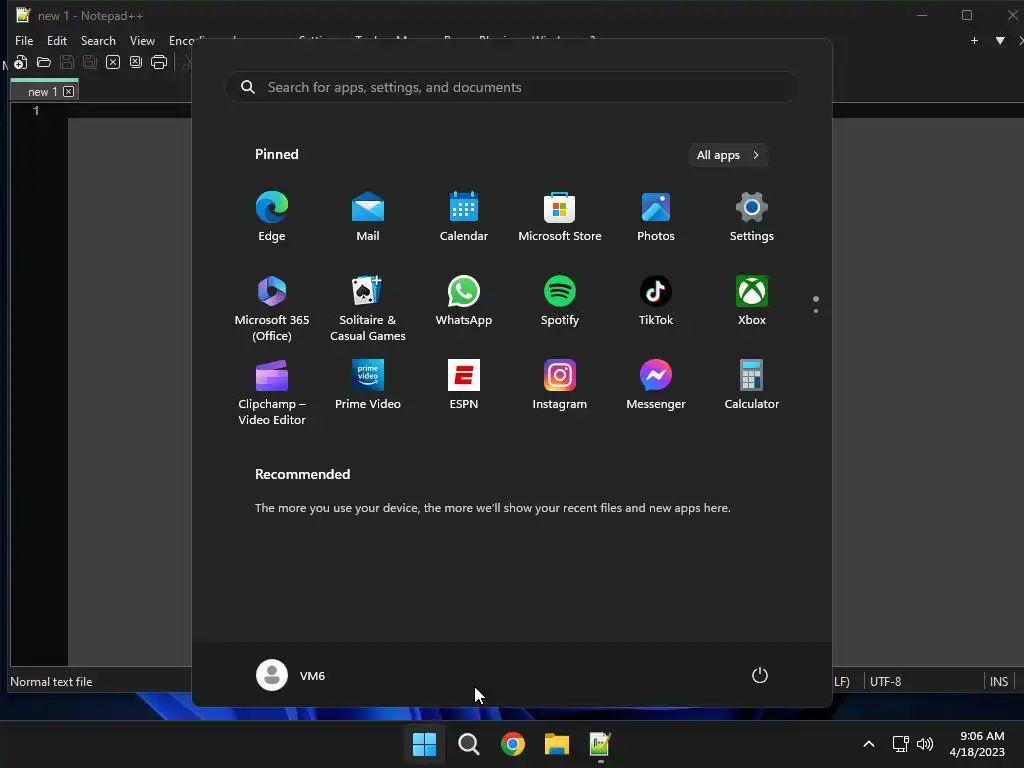Open Microsoft 365 (Office)
Screen dimensions: 1024x768
click(272, 308)
